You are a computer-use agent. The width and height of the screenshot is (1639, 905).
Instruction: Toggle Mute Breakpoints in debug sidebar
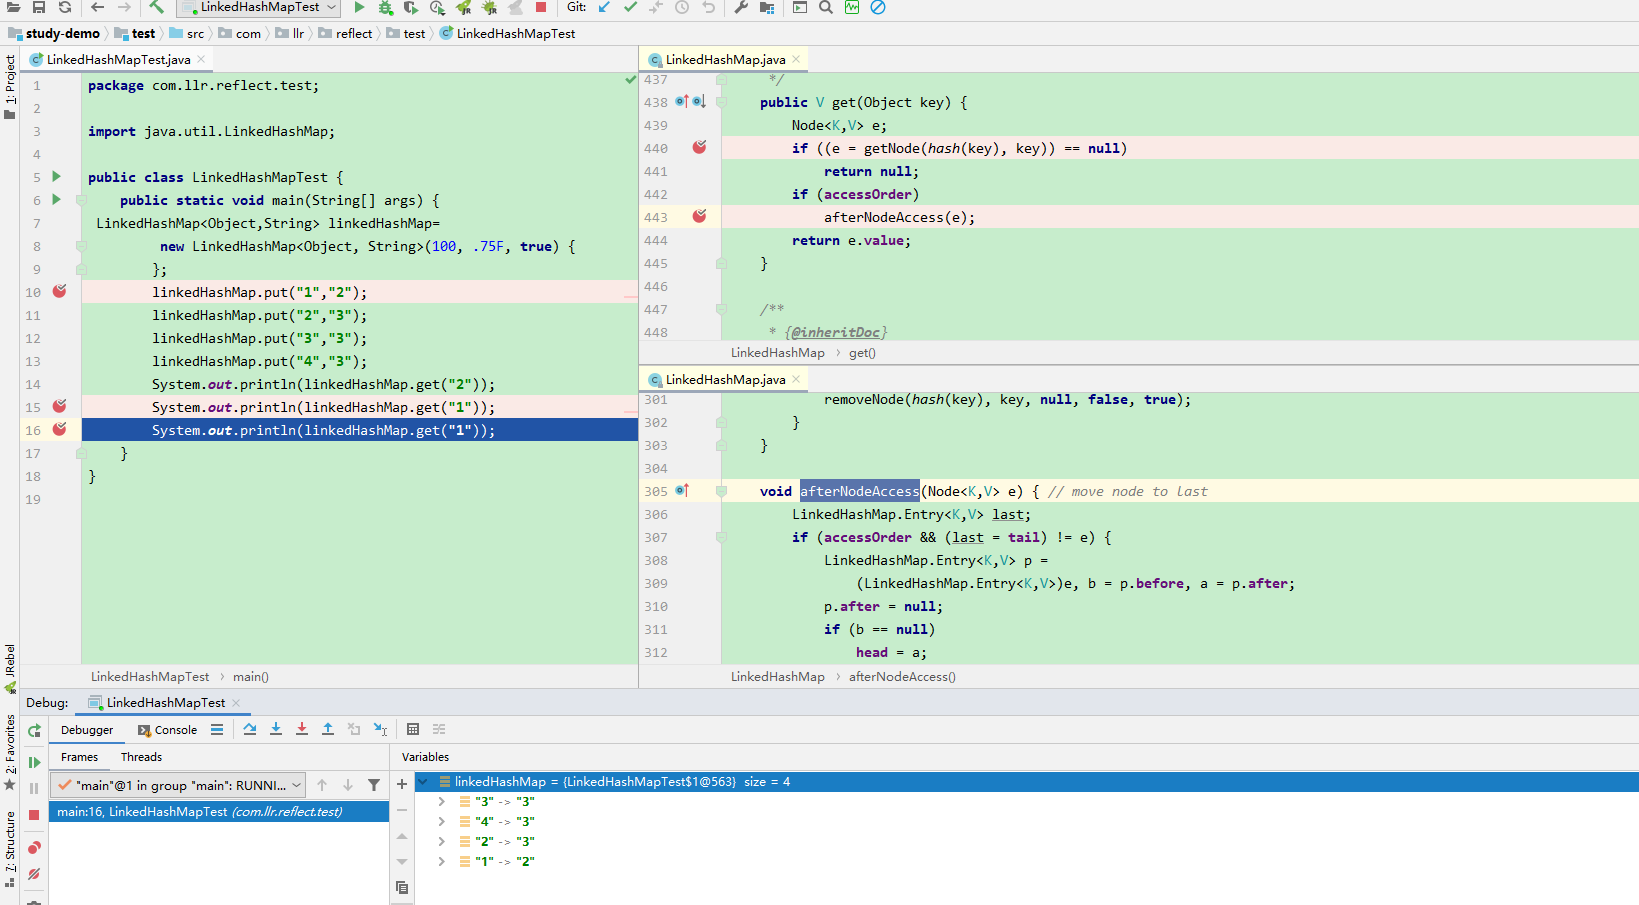tap(34, 874)
